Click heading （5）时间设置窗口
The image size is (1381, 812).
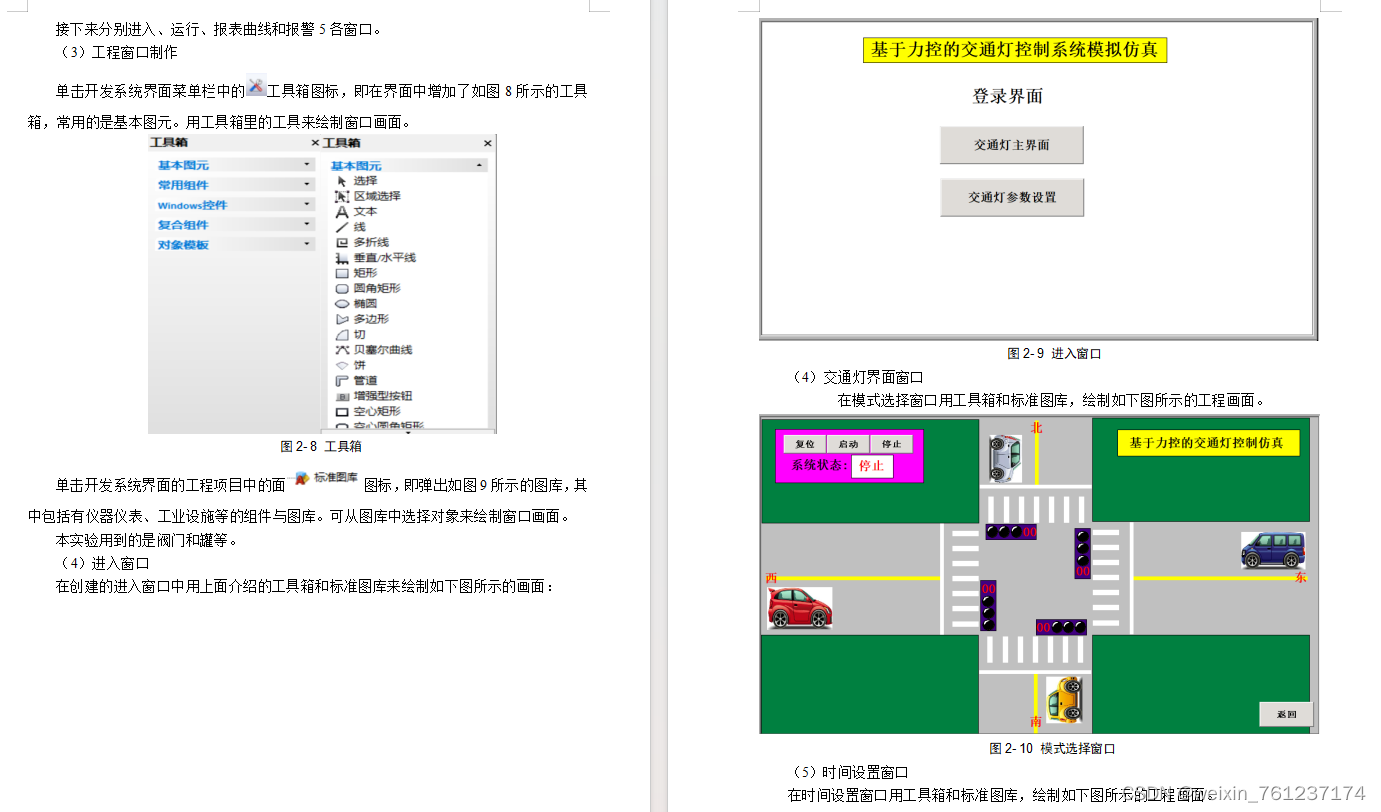(848, 772)
